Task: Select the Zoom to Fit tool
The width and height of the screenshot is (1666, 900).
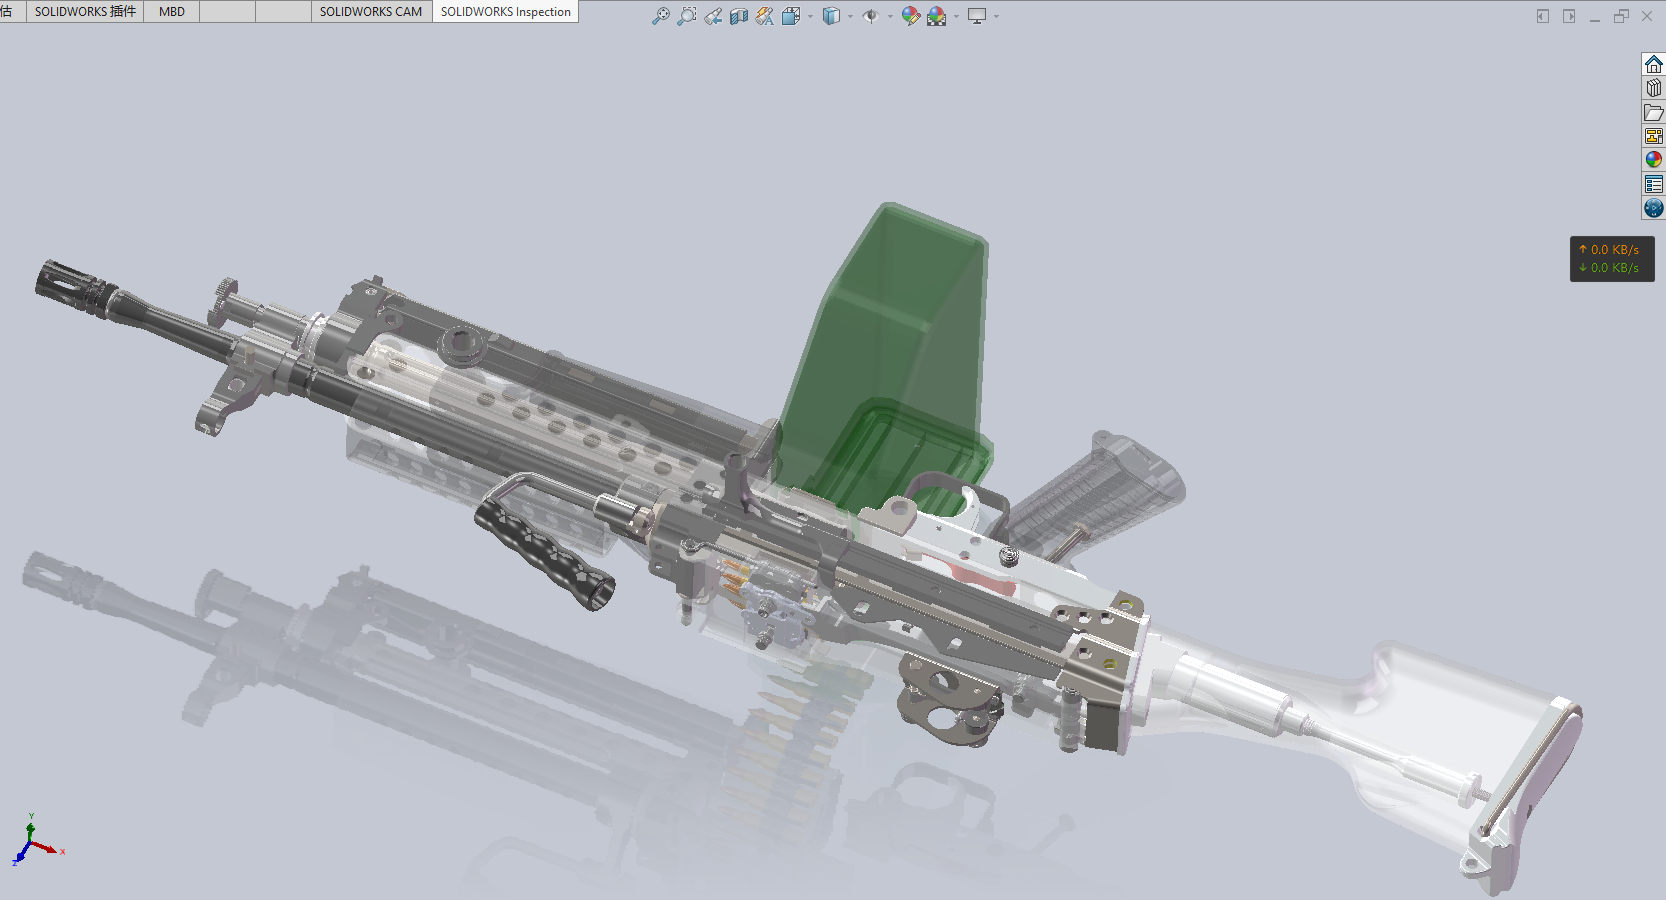Action: click(x=660, y=16)
